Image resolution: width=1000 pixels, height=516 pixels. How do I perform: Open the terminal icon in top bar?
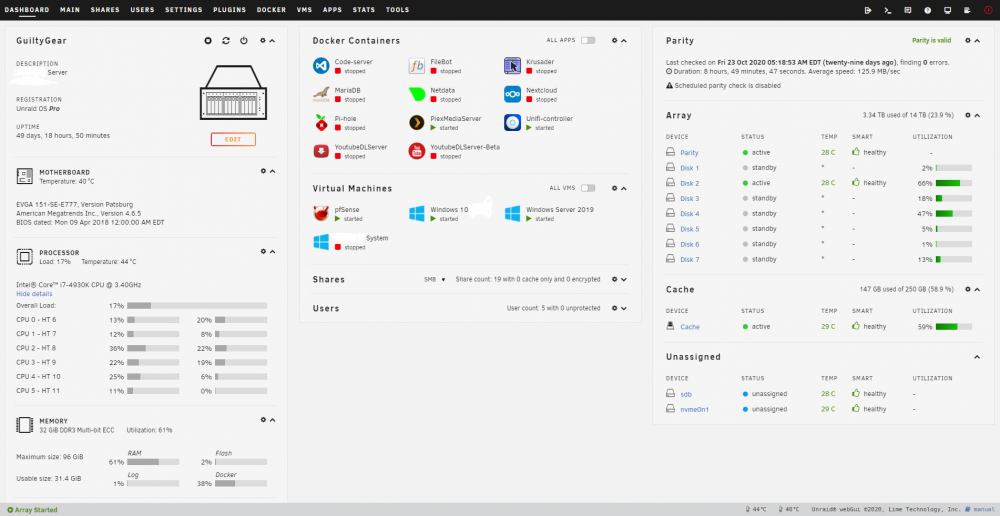[x=887, y=10]
